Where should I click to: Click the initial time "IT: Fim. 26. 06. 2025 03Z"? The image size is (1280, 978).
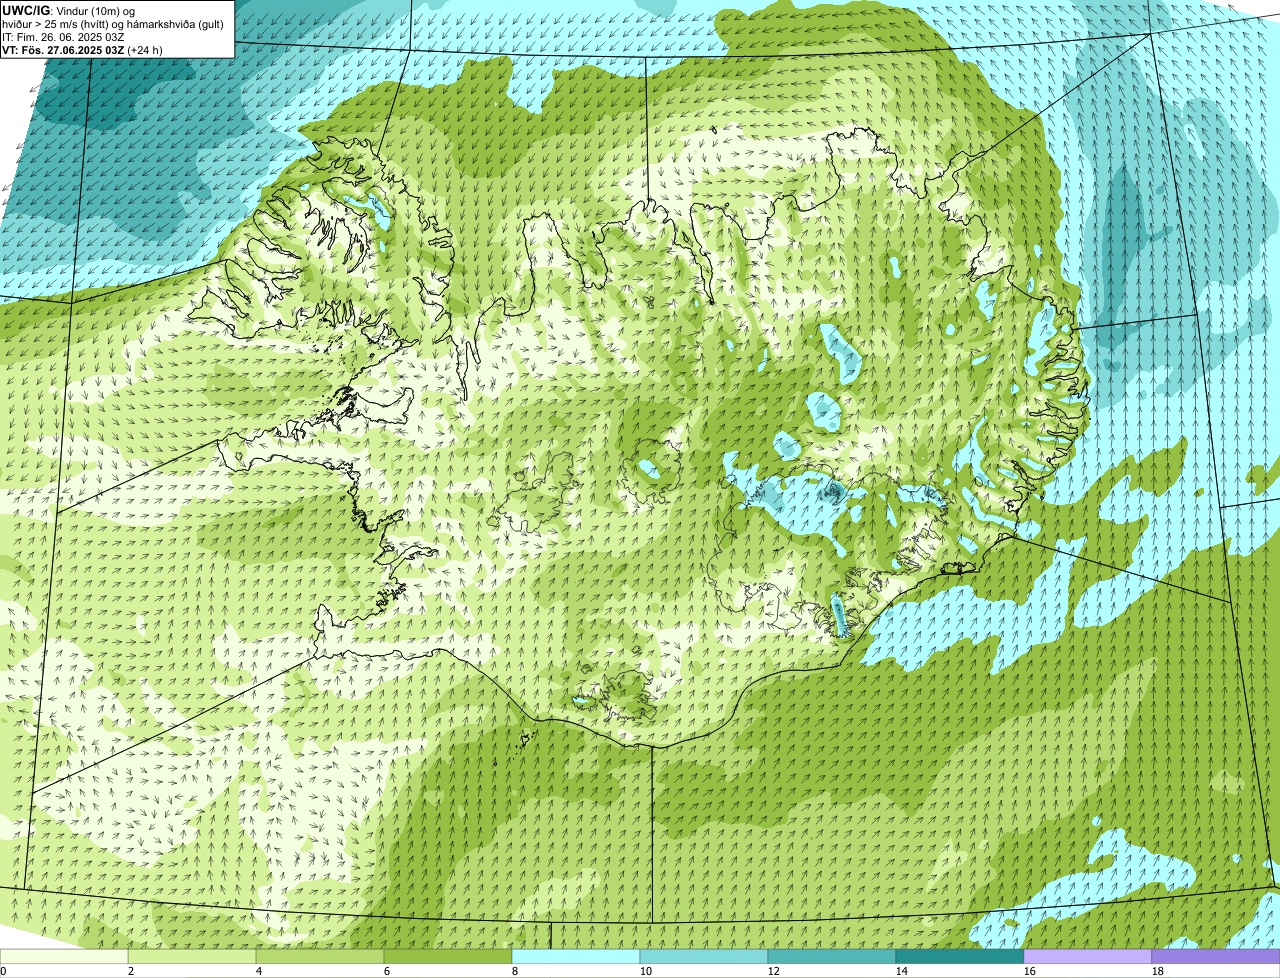point(64,36)
